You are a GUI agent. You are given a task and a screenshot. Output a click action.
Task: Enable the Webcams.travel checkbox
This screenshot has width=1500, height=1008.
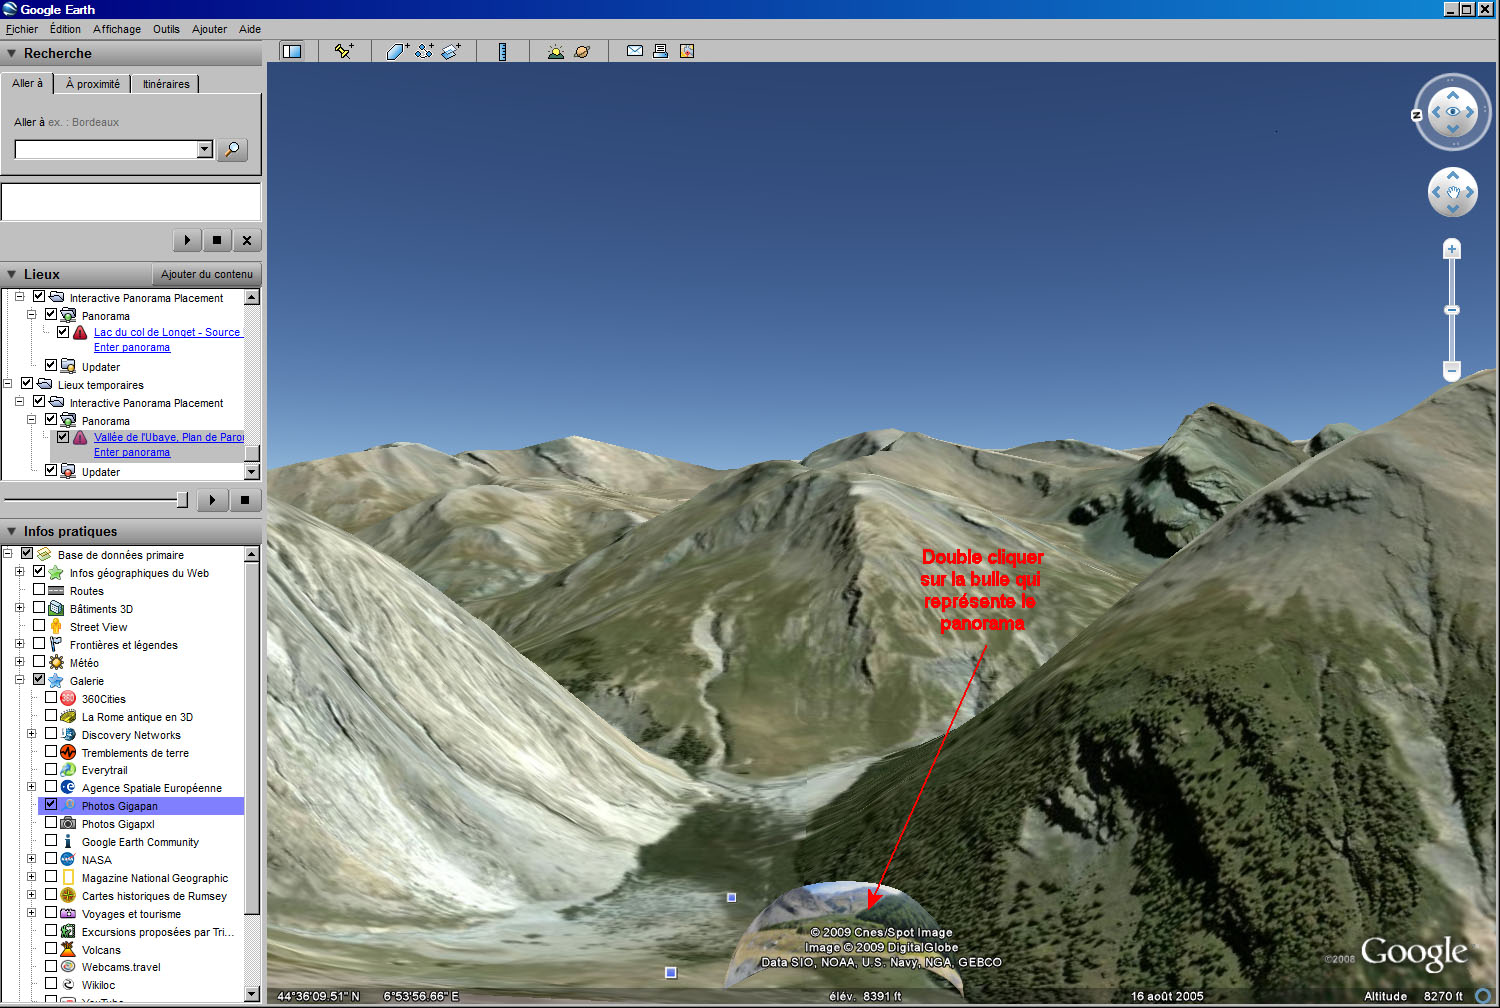(51, 966)
